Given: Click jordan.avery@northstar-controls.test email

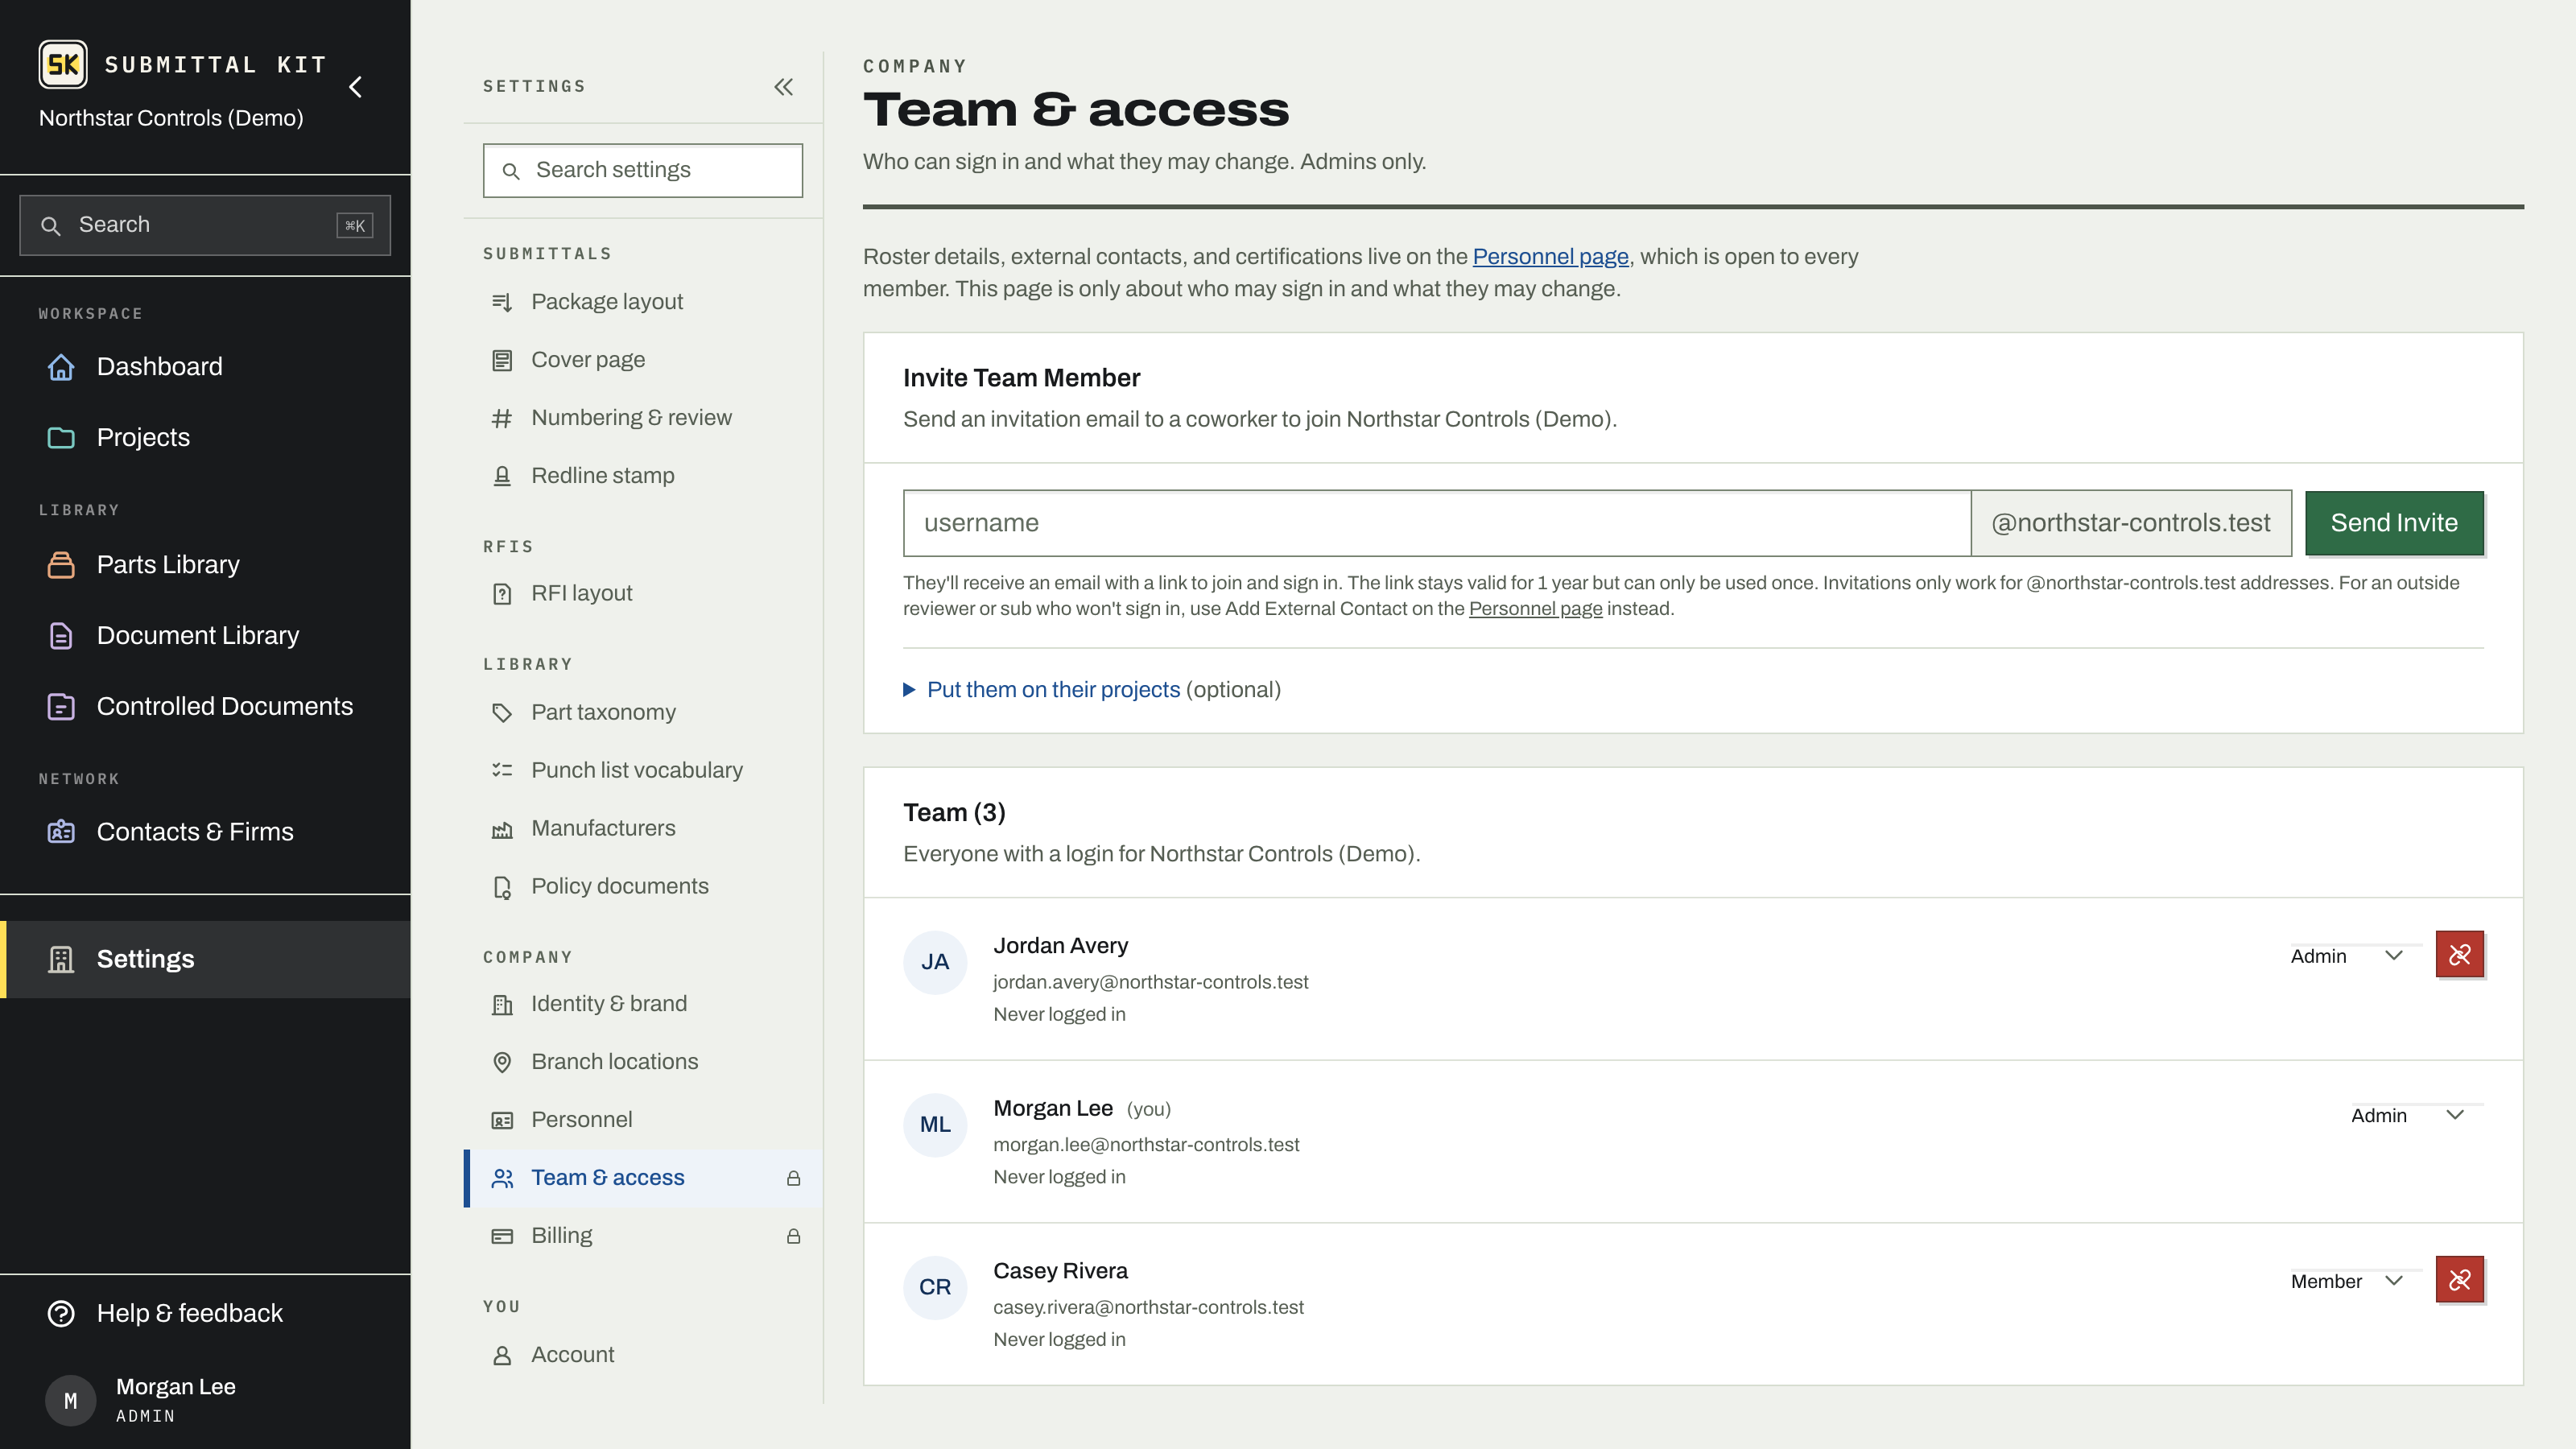Looking at the screenshot, I should pyautogui.click(x=1150, y=983).
